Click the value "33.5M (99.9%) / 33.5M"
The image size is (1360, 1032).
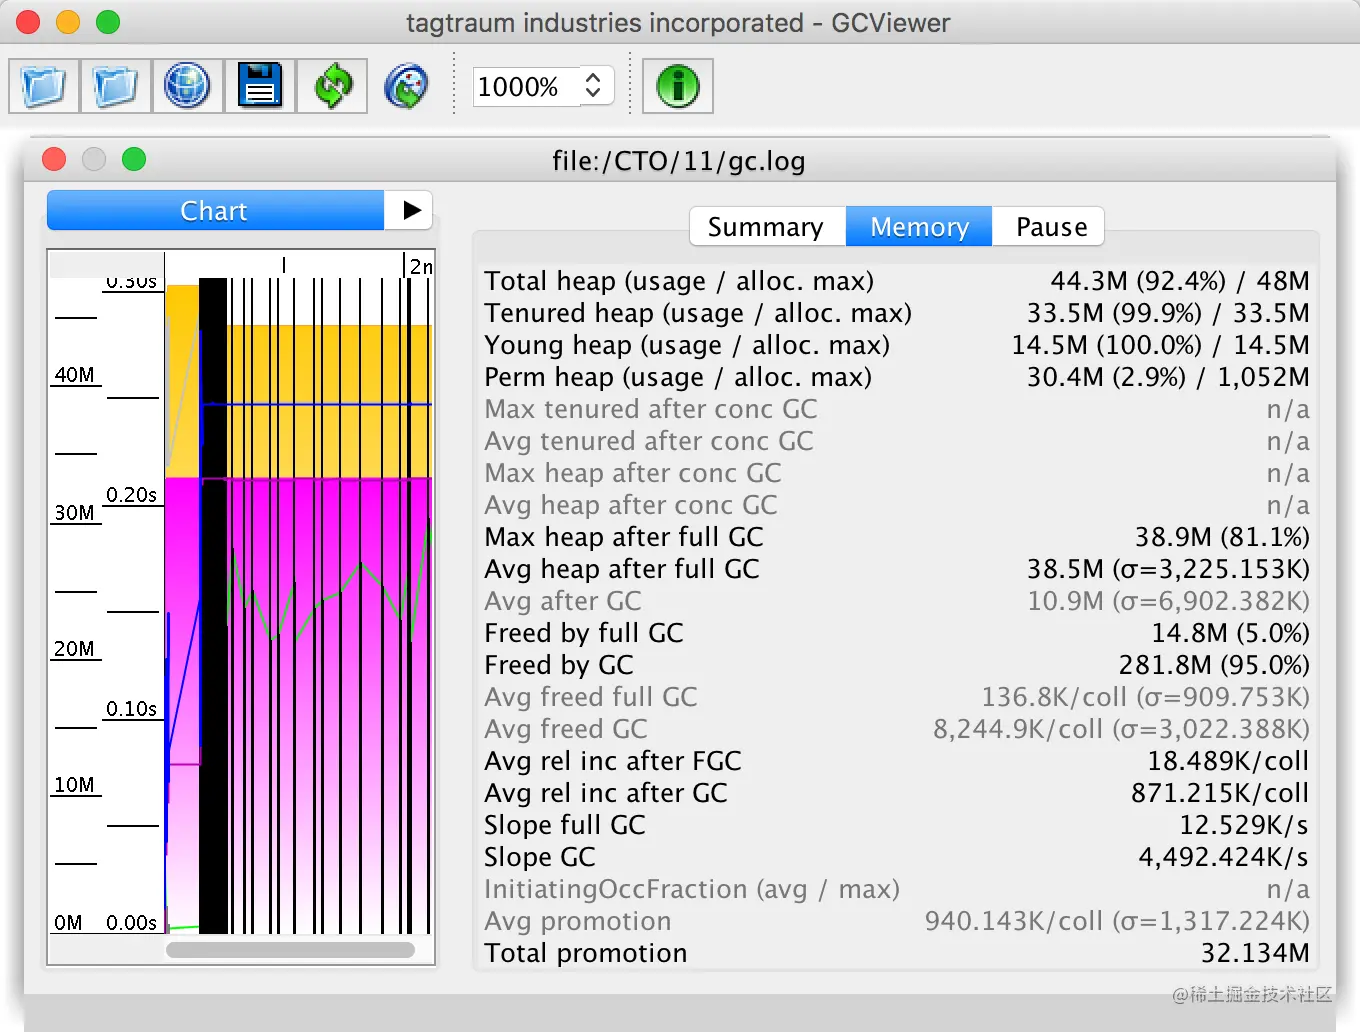coord(1168,313)
